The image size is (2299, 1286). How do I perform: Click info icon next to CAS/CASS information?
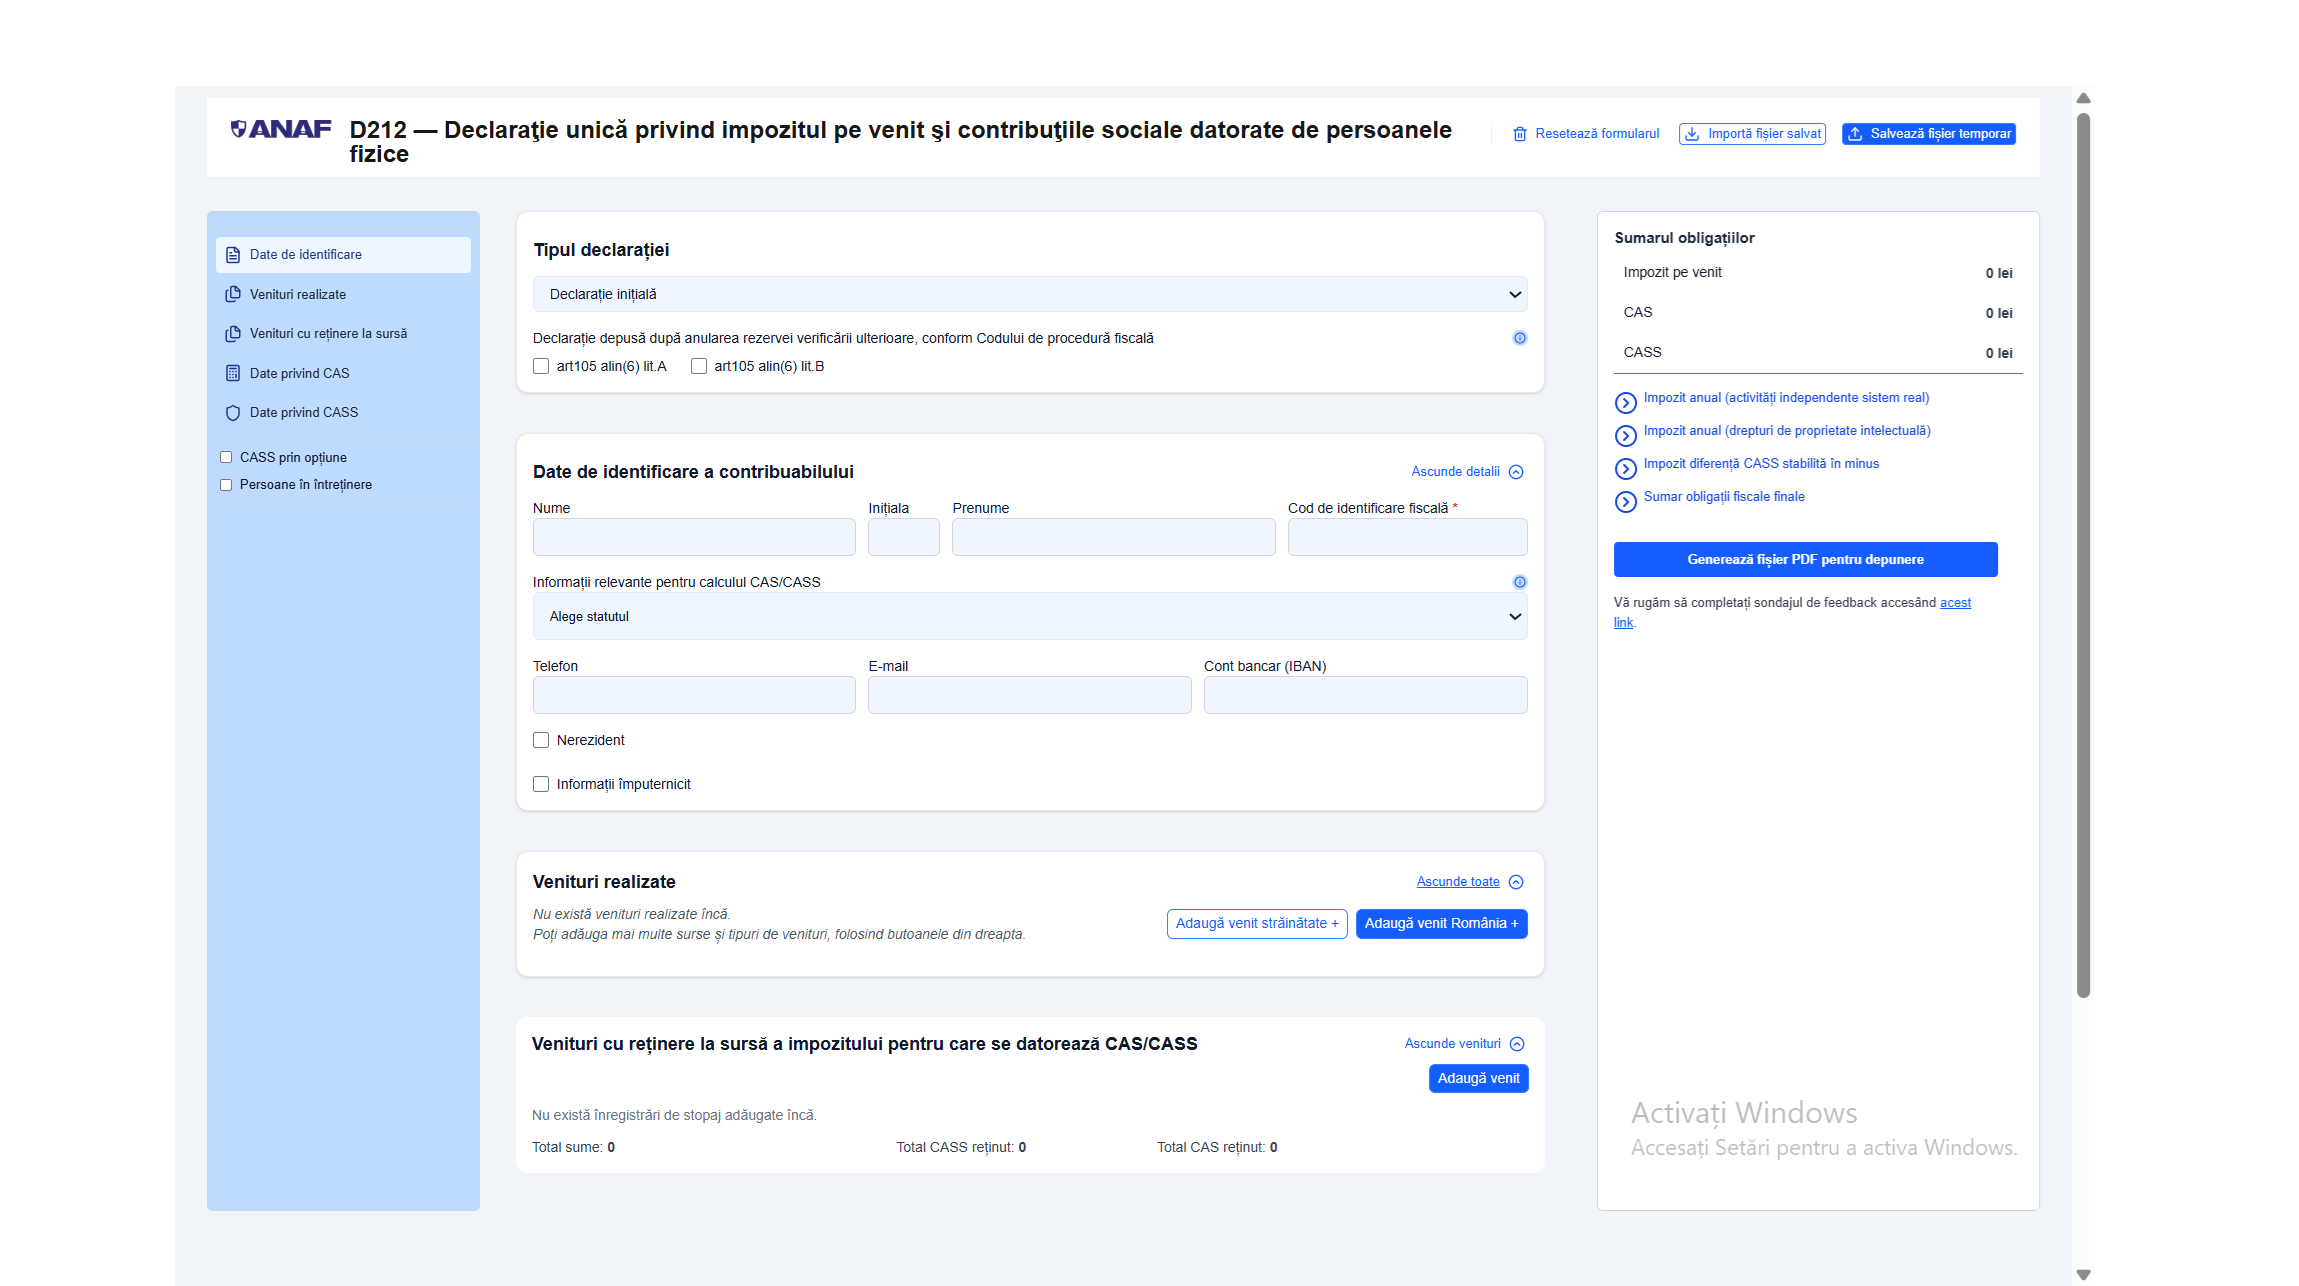(x=1519, y=582)
